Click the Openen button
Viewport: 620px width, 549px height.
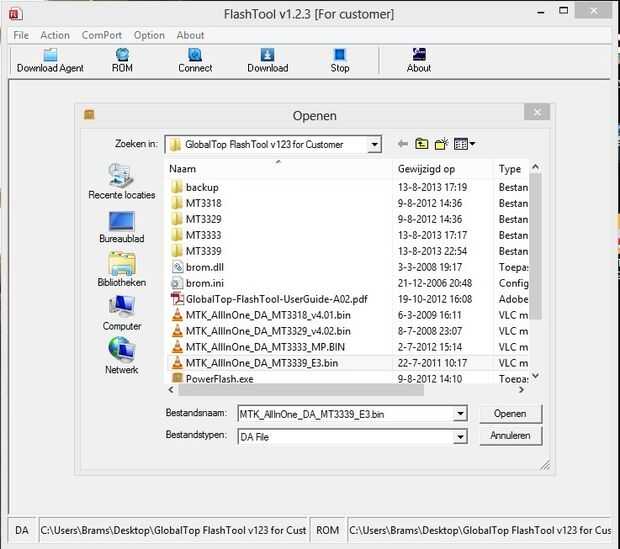pos(510,414)
